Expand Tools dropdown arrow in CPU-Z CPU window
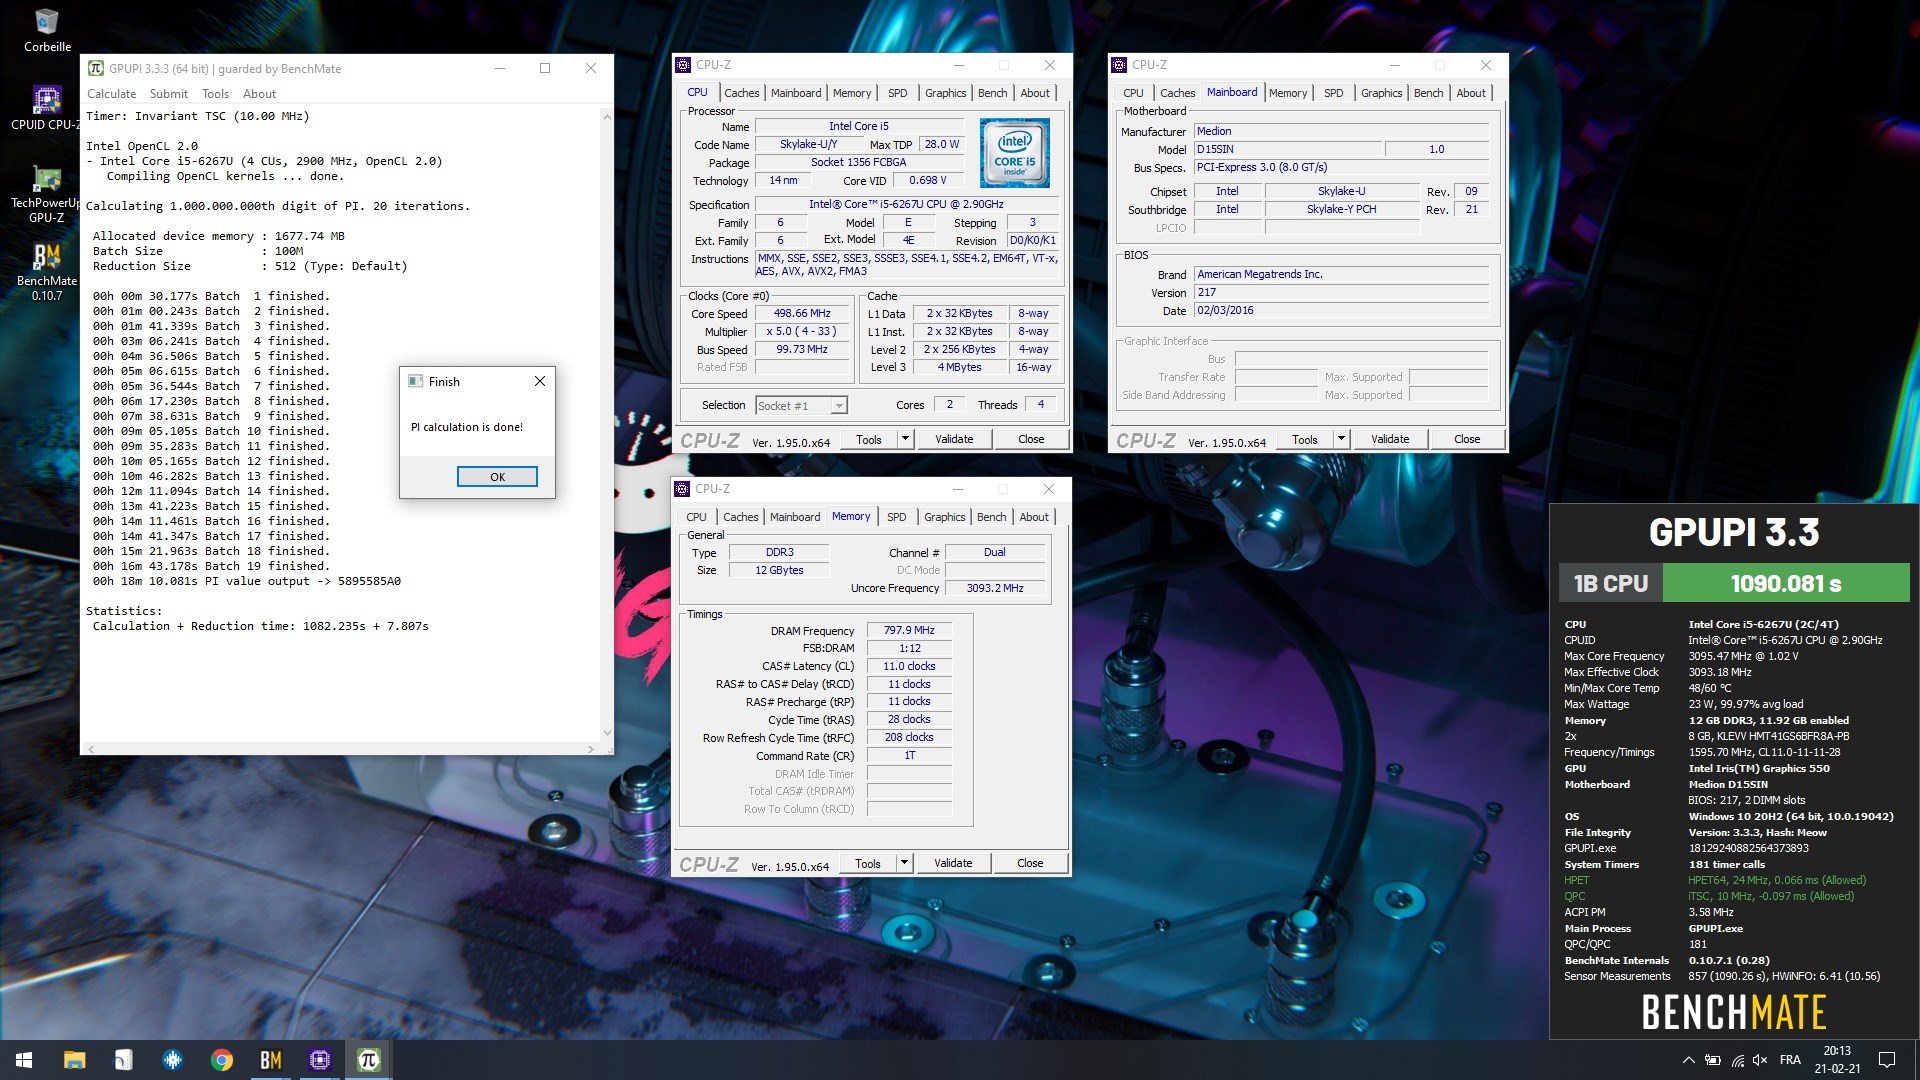 905,439
